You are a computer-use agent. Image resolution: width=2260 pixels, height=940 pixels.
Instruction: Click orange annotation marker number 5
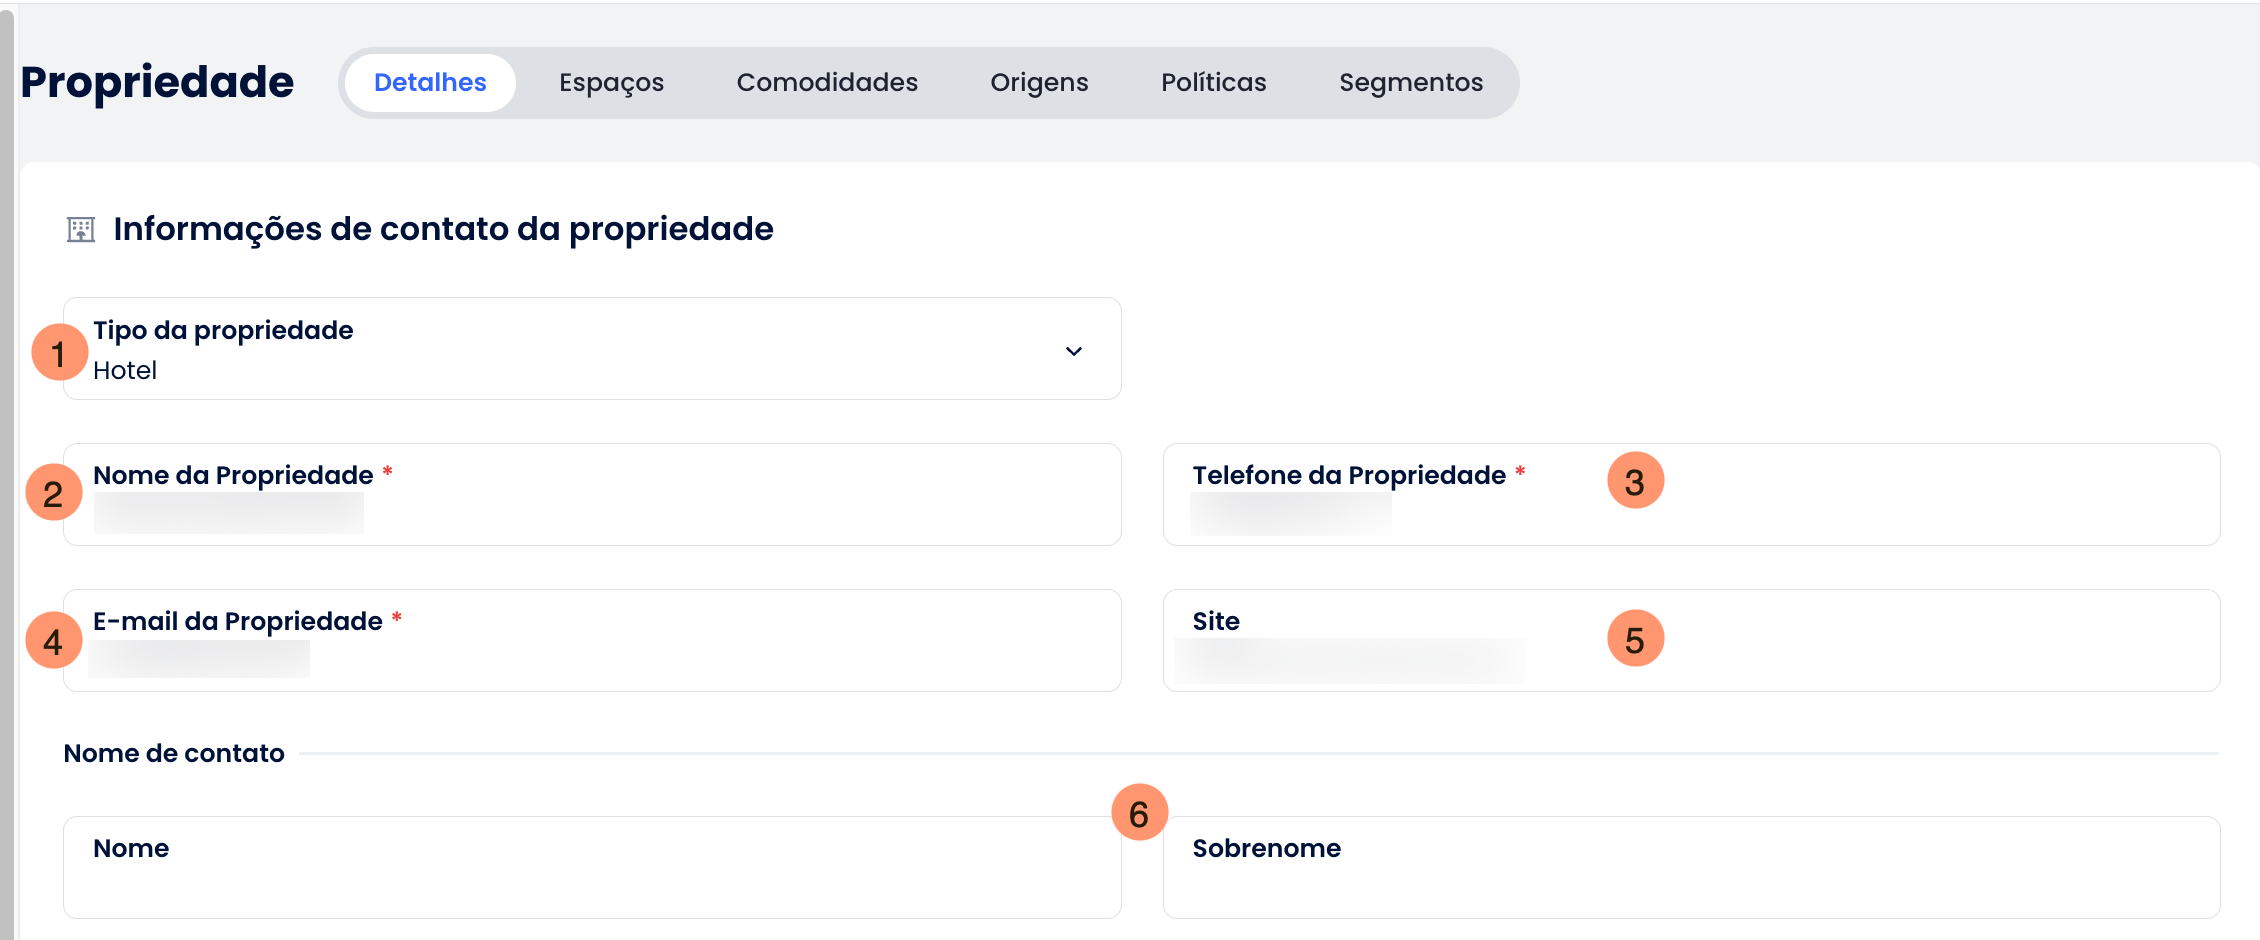[x=1635, y=638]
